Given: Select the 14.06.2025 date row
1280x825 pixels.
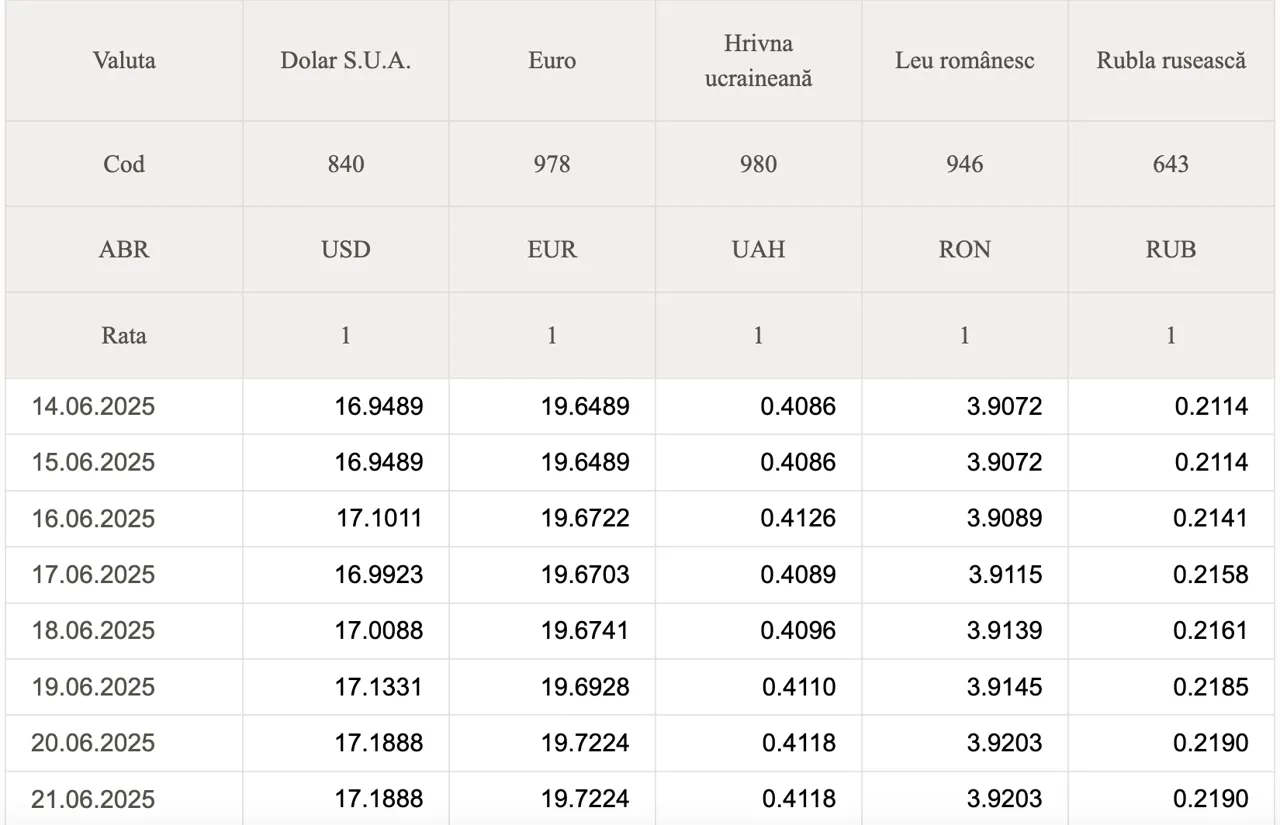Looking at the screenshot, I should [x=640, y=407].
